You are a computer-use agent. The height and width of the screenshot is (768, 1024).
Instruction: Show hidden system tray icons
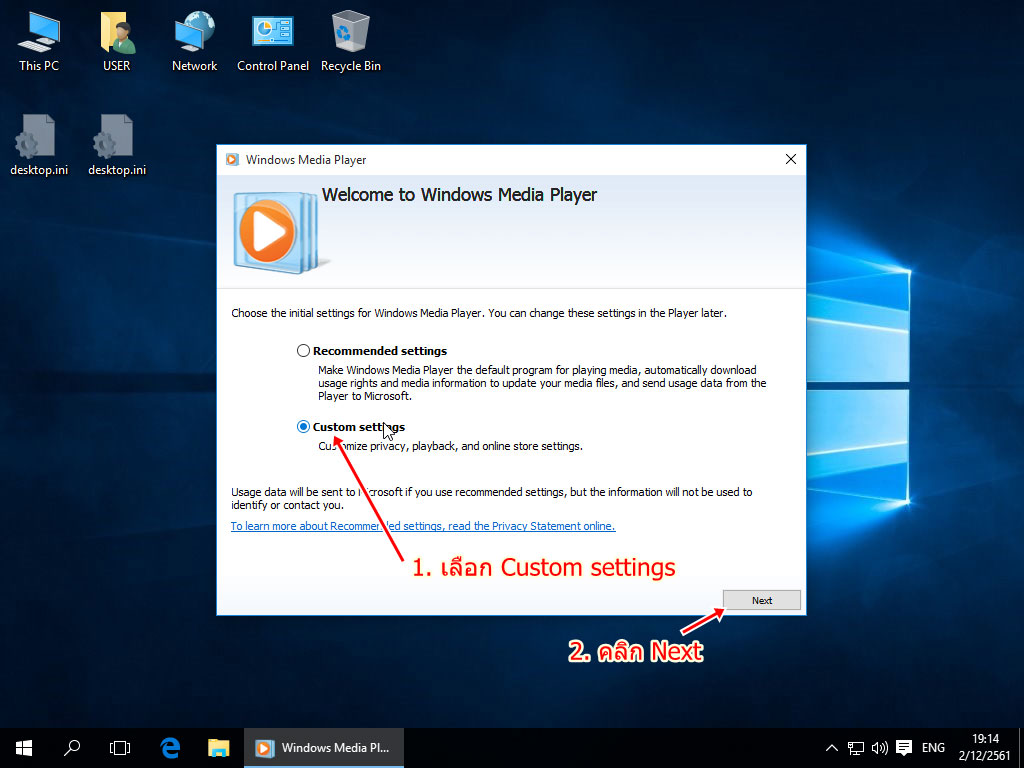click(x=831, y=747)
